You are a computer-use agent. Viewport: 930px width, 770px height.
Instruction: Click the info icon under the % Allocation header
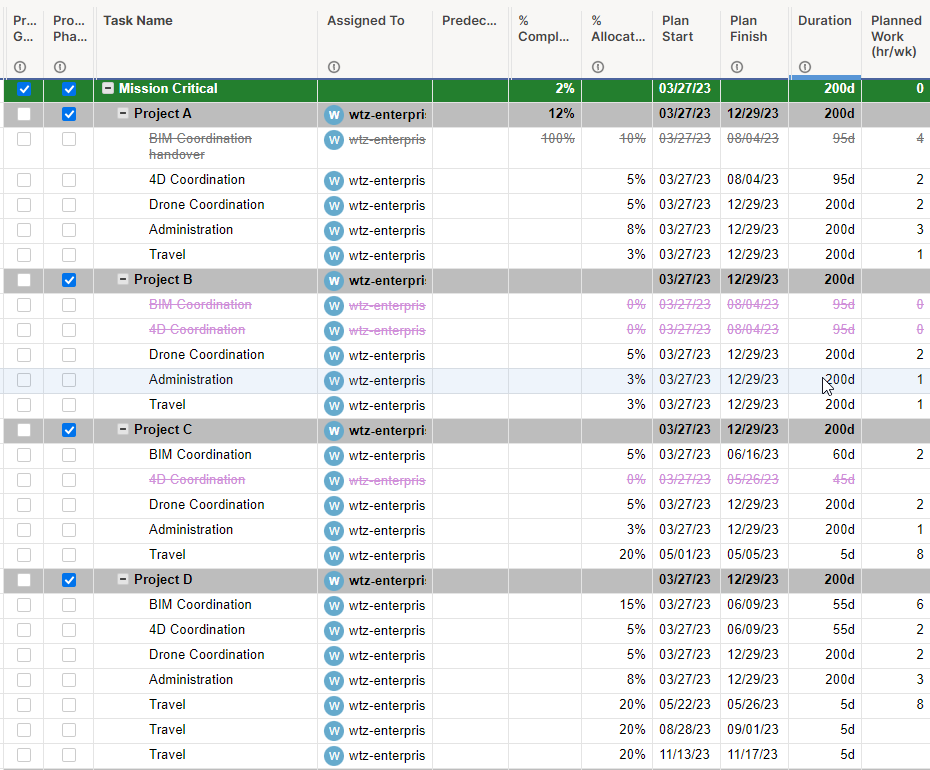click(597, 67)
